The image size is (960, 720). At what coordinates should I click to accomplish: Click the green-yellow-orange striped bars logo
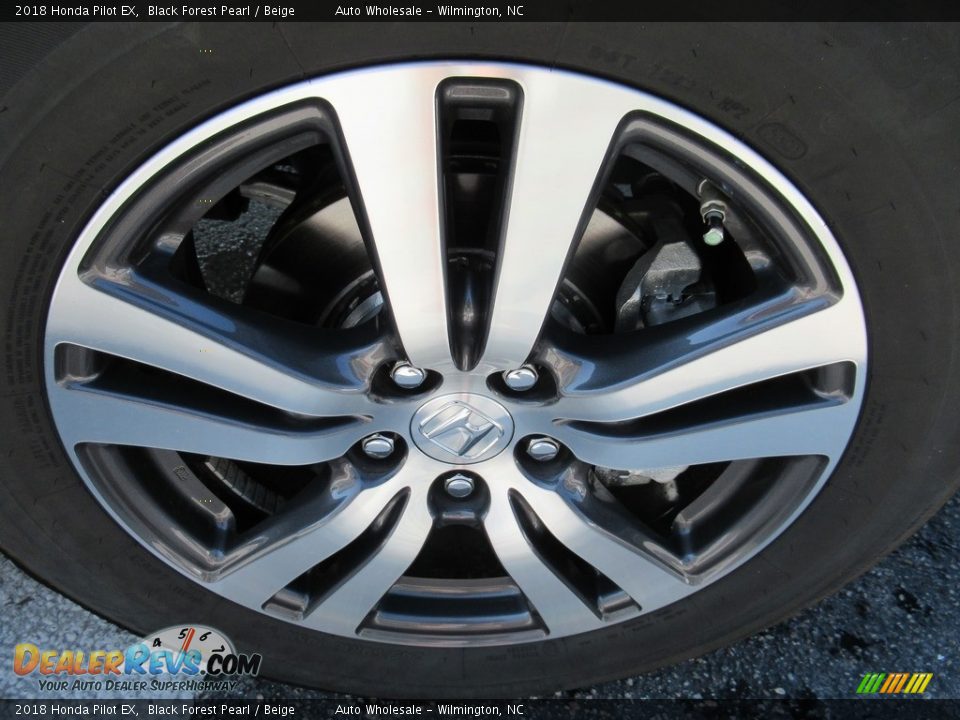(894, 683)
